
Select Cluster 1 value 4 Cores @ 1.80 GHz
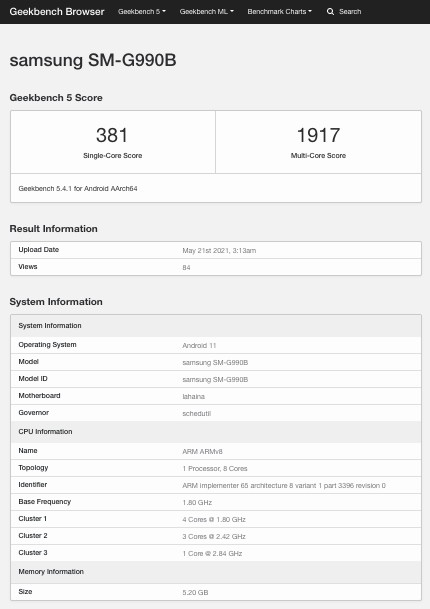214,520
